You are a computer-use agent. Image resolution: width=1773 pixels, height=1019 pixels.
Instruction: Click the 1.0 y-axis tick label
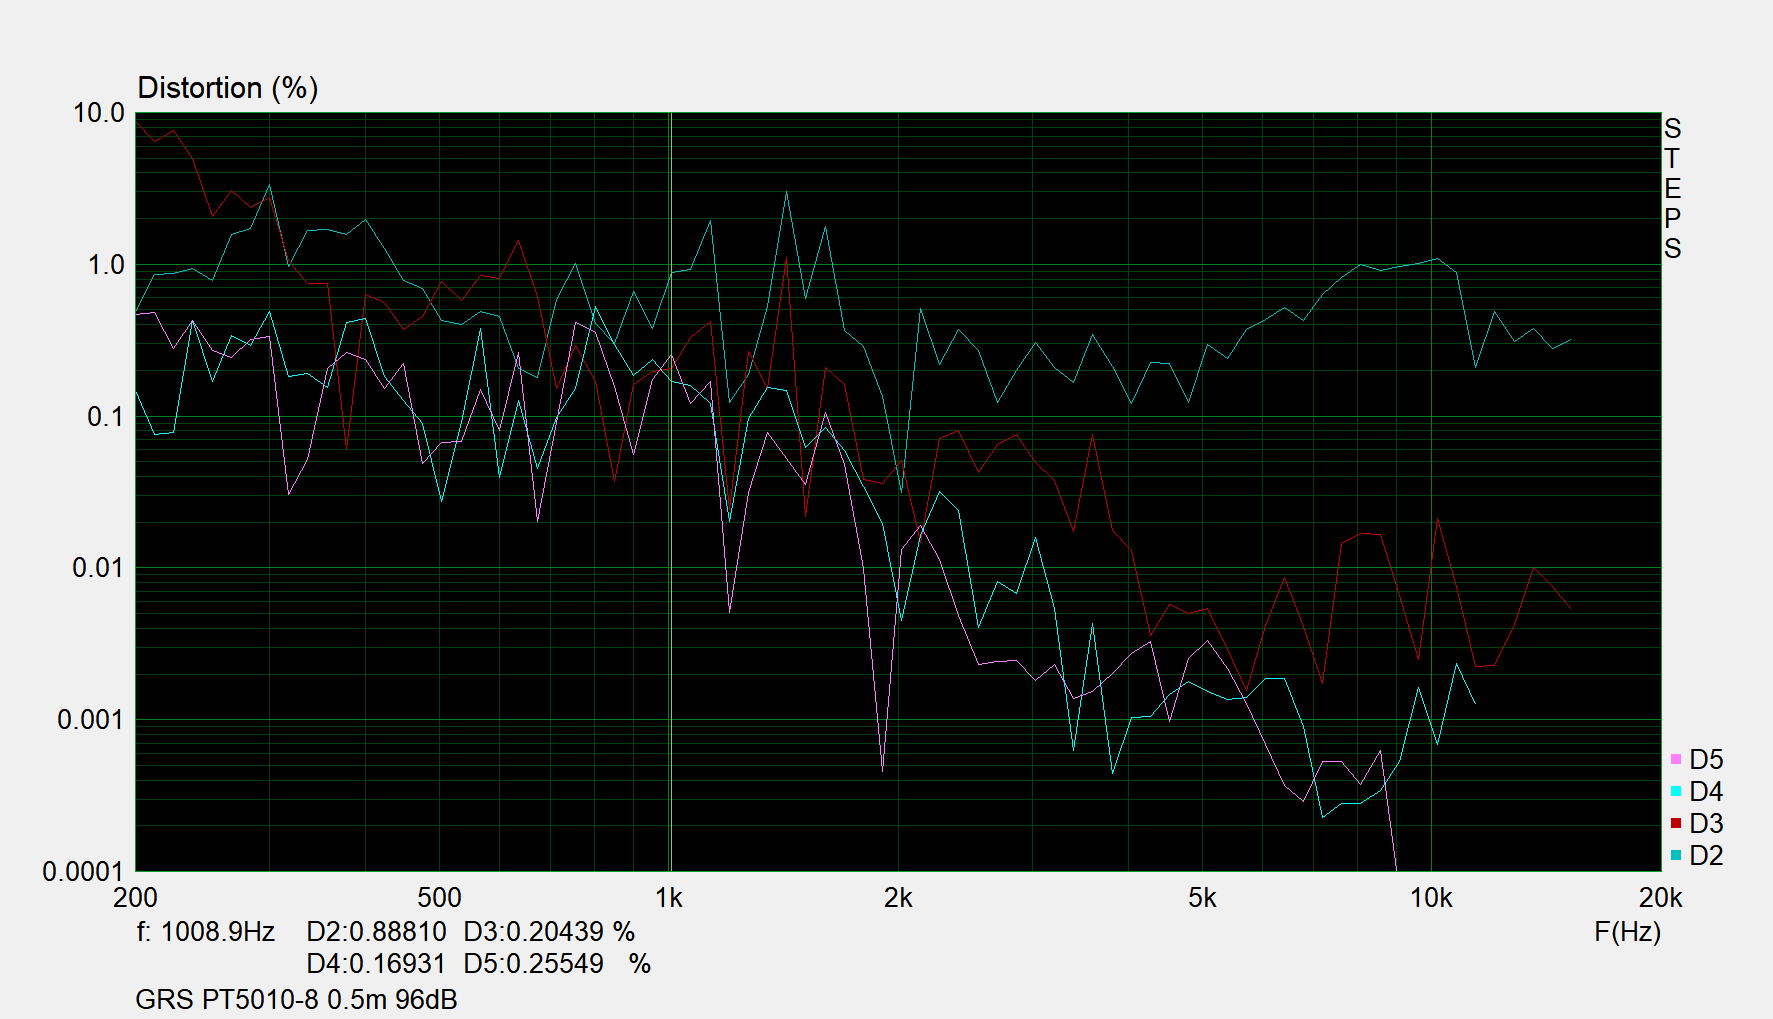(106, 265)
